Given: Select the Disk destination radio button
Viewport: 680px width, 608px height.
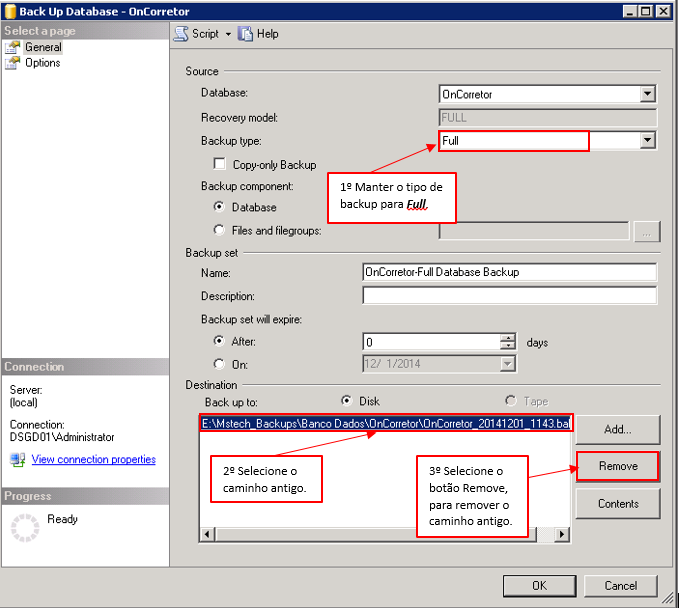Looking at the screenshot, I should click(346, 401).
